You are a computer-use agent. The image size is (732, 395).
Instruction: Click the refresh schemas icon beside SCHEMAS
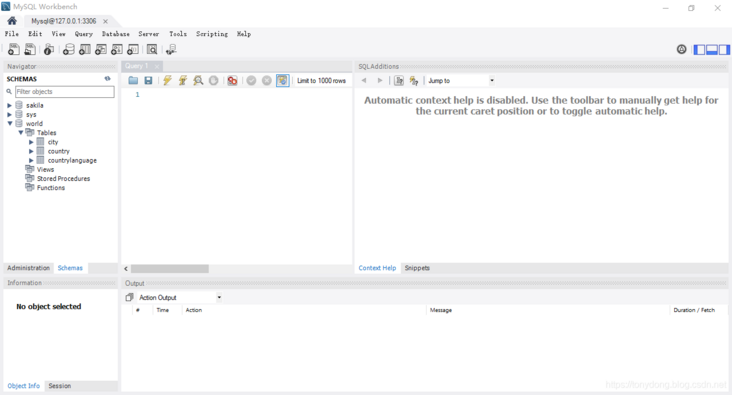pos(107,78)
